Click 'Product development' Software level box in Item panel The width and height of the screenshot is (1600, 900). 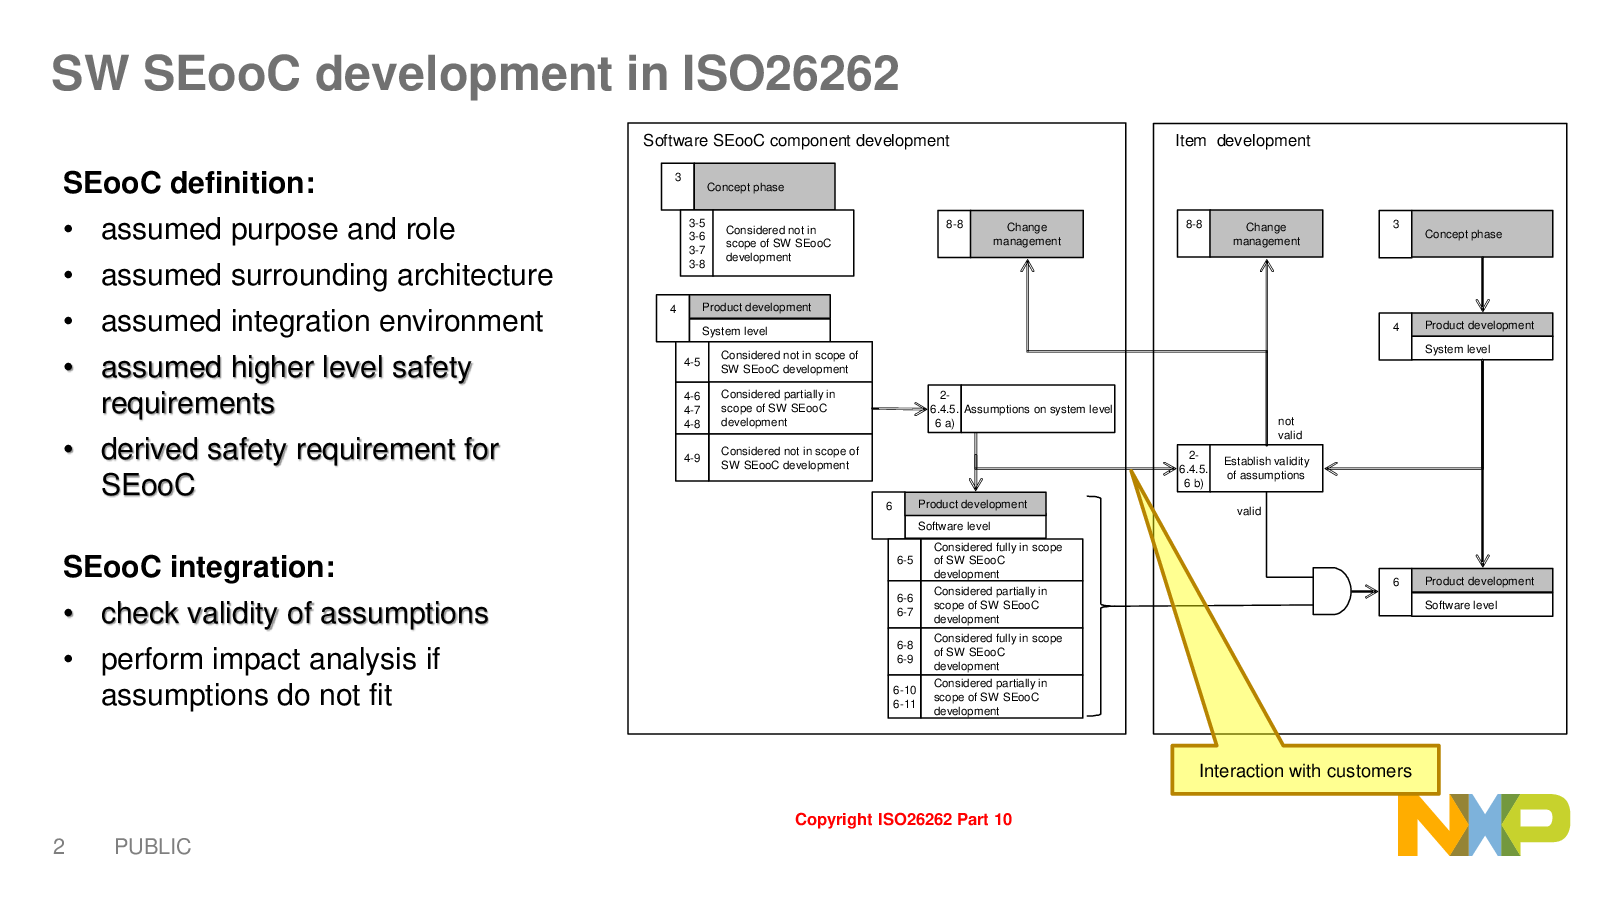[1466, 592]
